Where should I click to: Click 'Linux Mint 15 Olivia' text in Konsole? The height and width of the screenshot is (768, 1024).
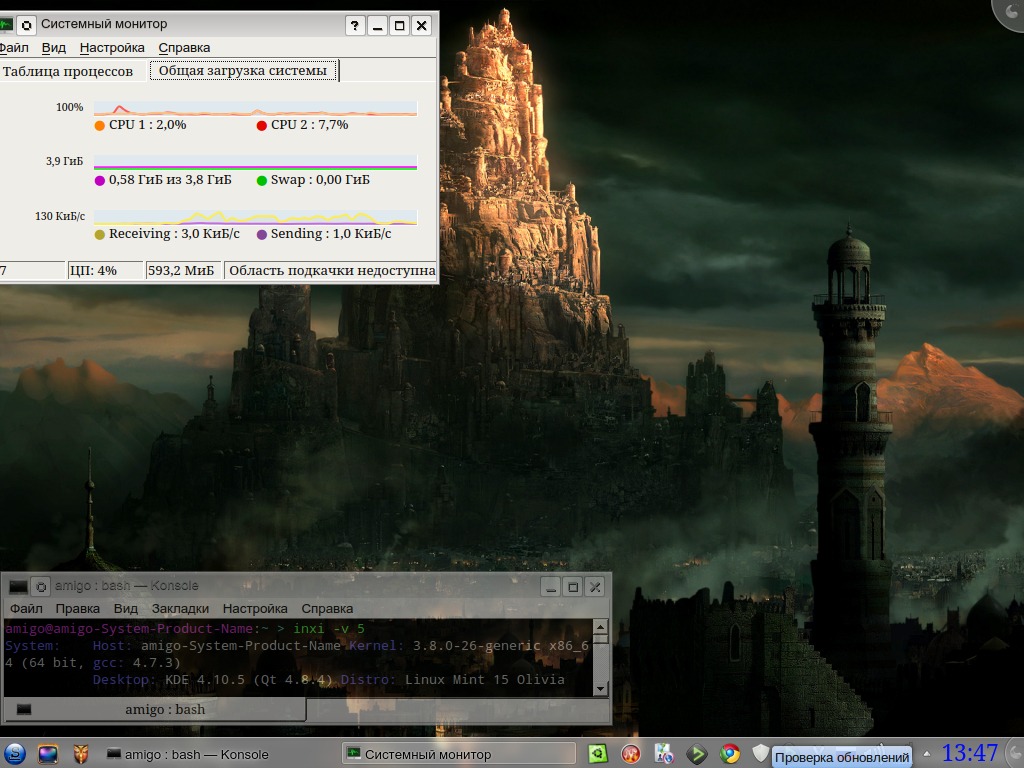(485, 679)
